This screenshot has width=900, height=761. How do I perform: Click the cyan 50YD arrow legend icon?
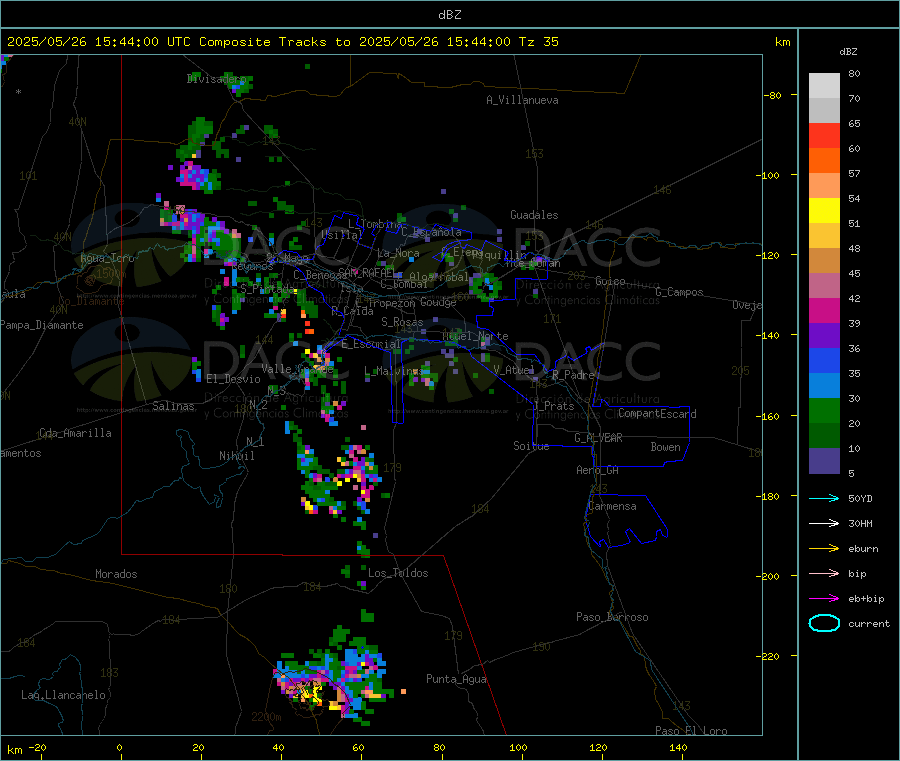click(824, 498)
